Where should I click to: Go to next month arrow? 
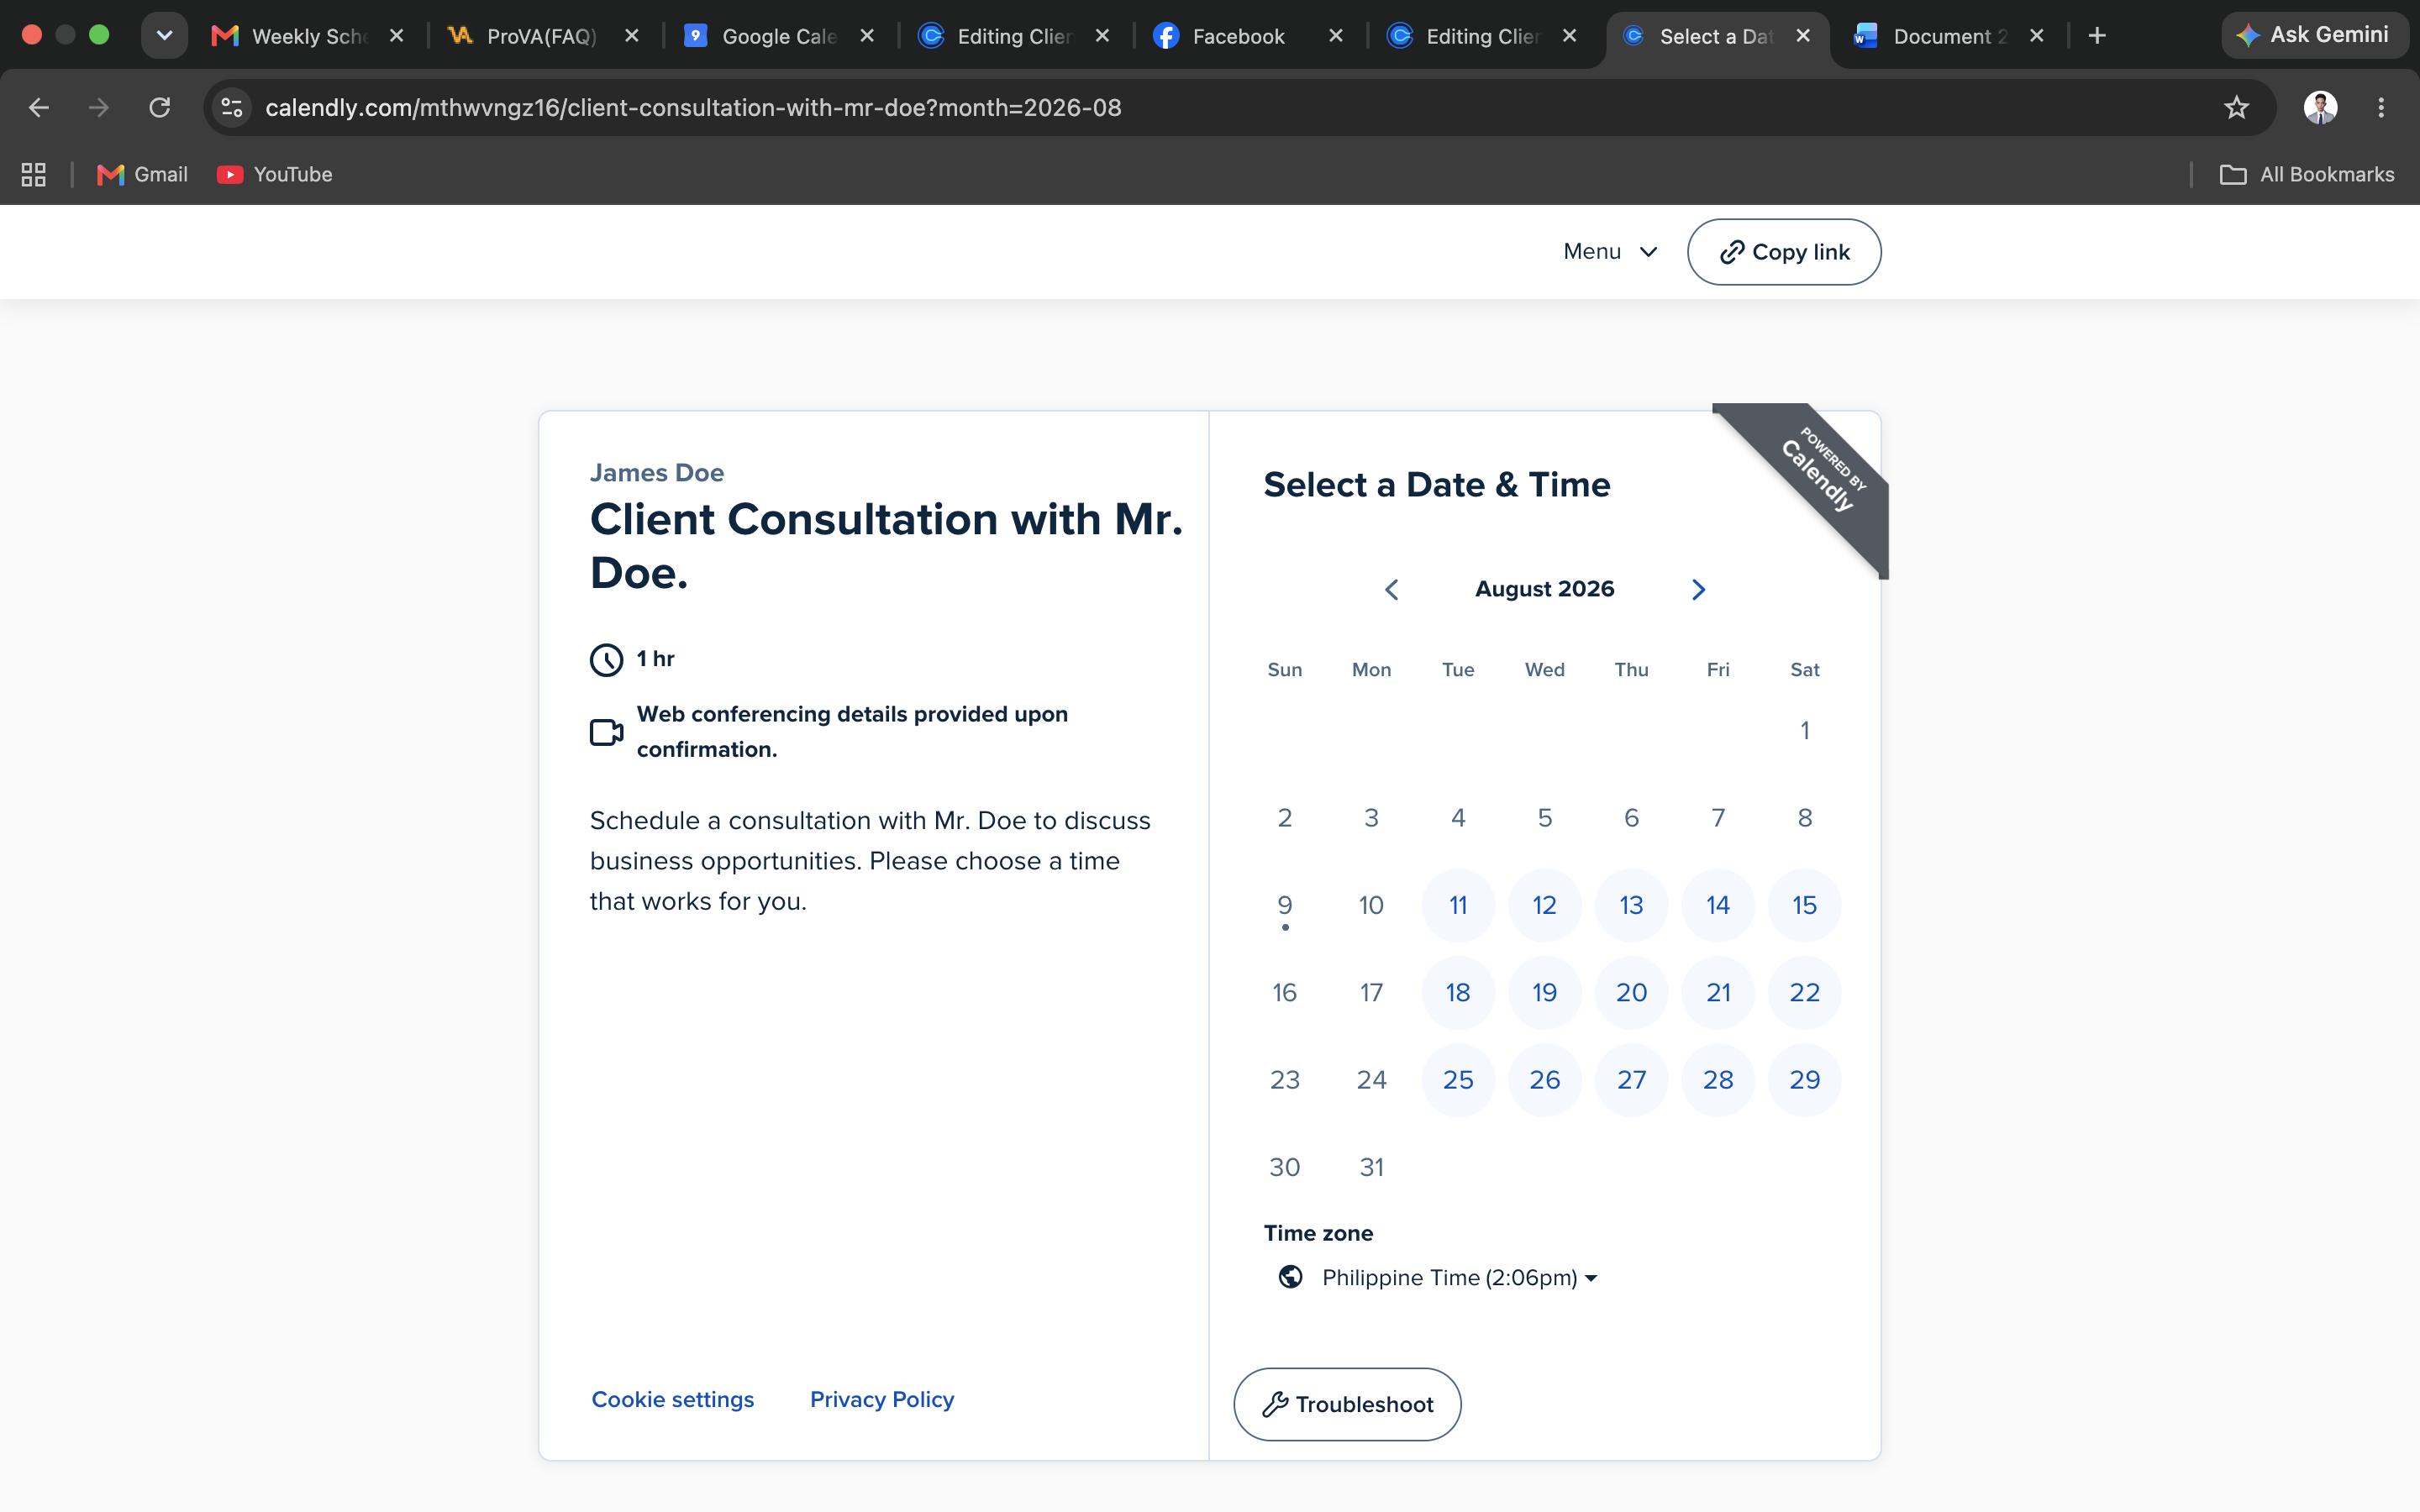pyautogui.click(x=1698, y=590)
